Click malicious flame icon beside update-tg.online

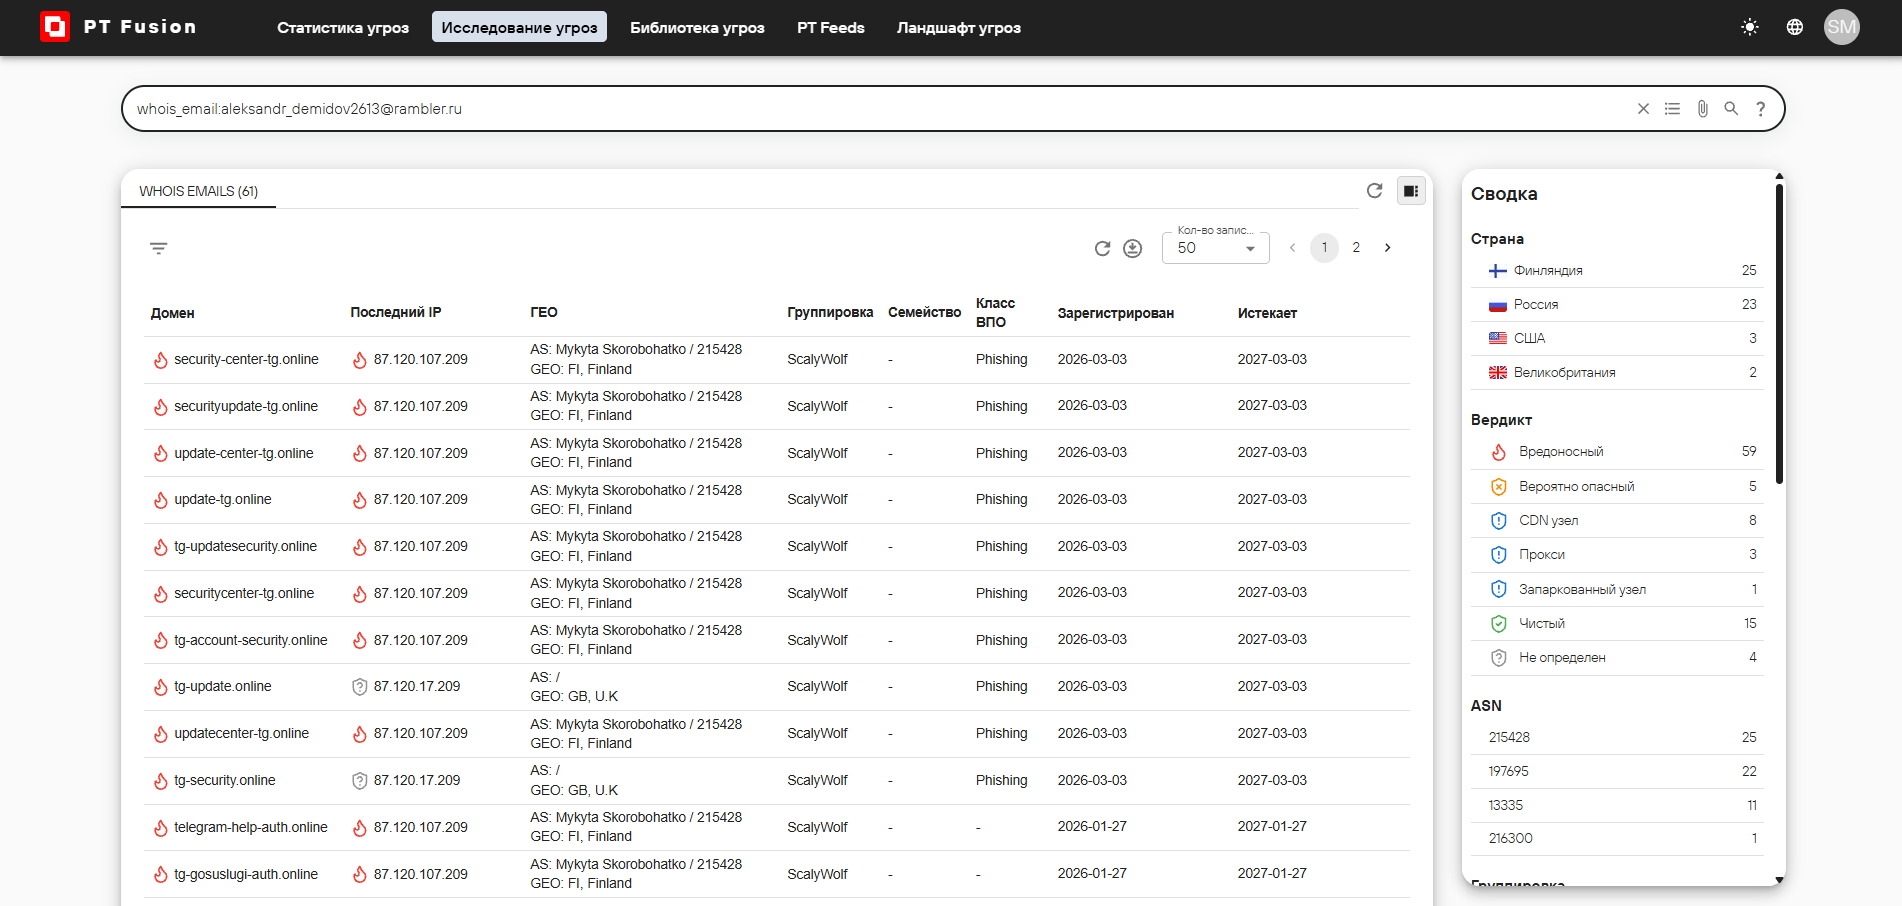point(160,500)
